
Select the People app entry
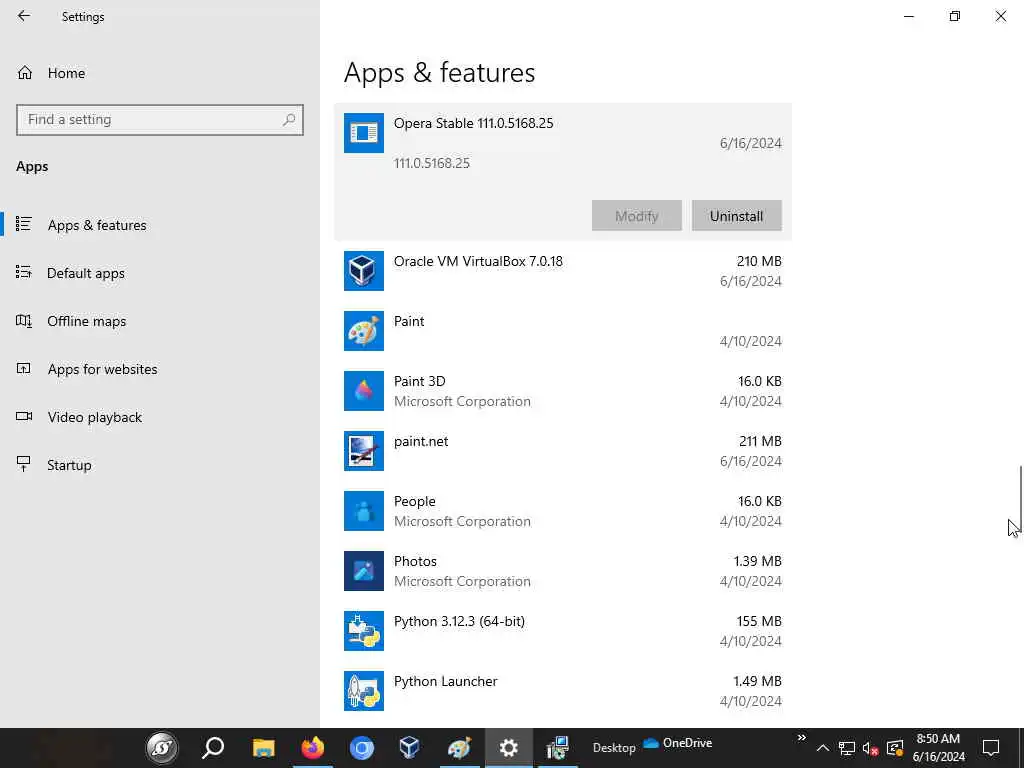point(563,511)
